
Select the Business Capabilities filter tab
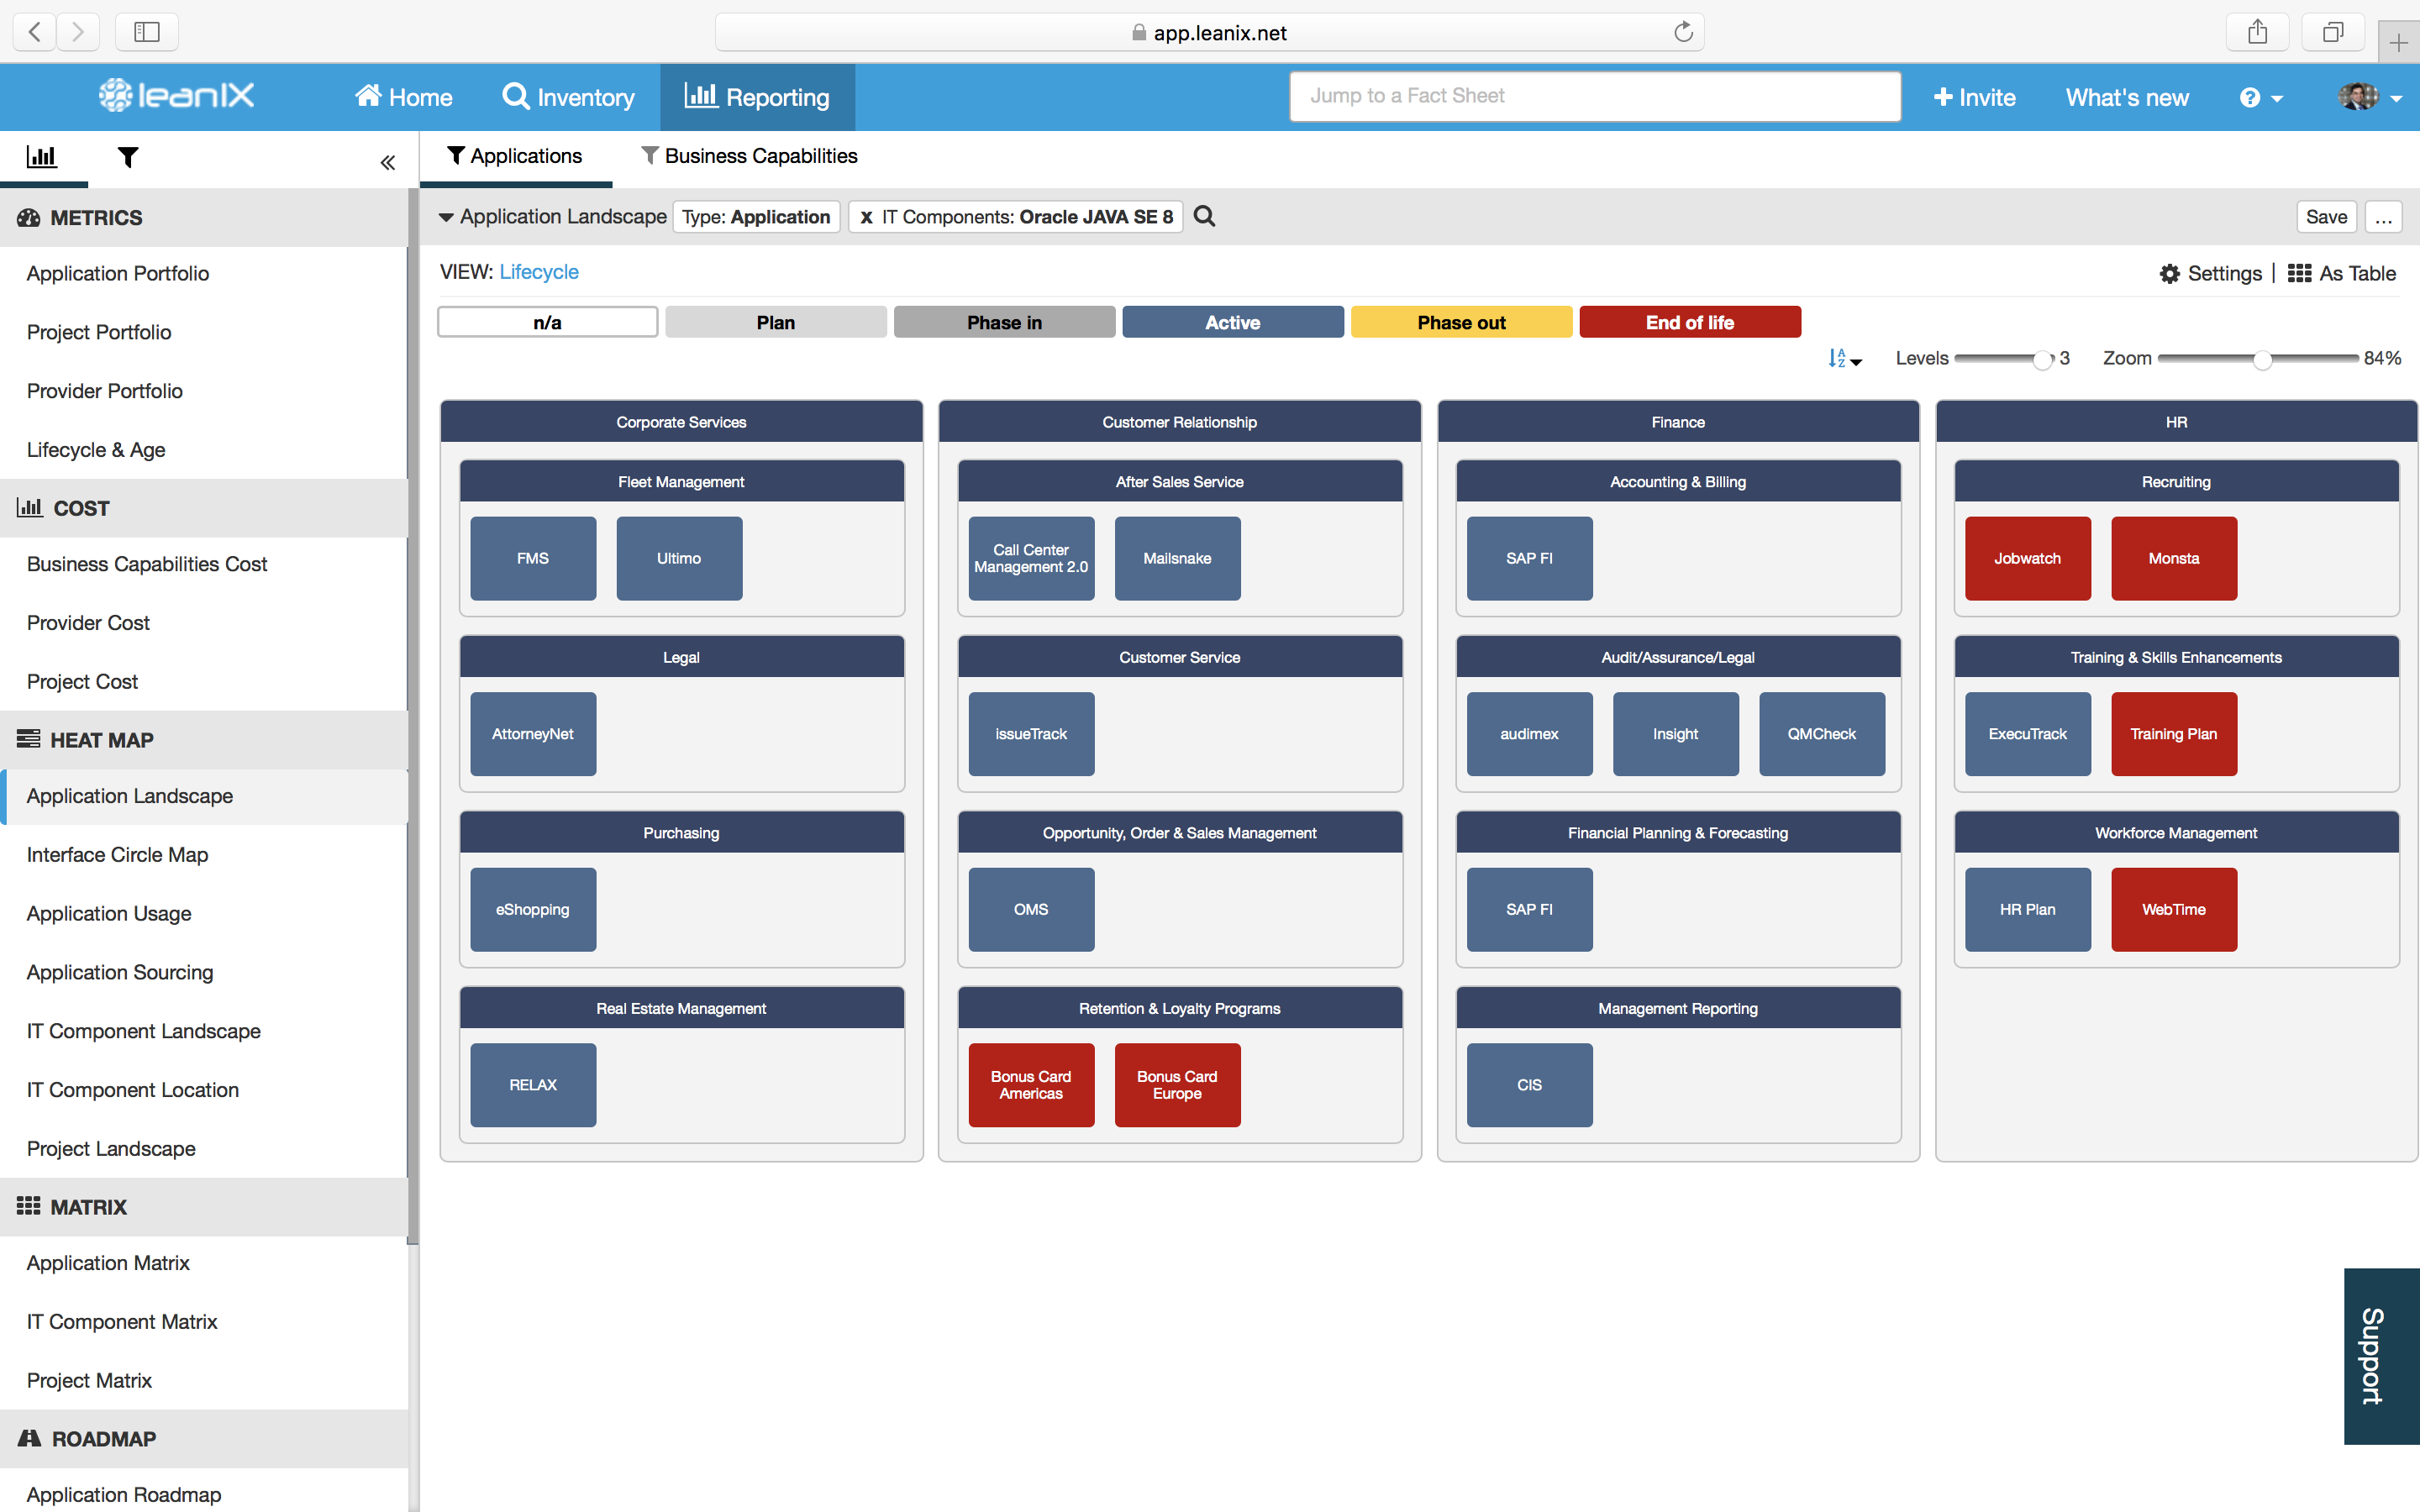[x=749, y=156]
